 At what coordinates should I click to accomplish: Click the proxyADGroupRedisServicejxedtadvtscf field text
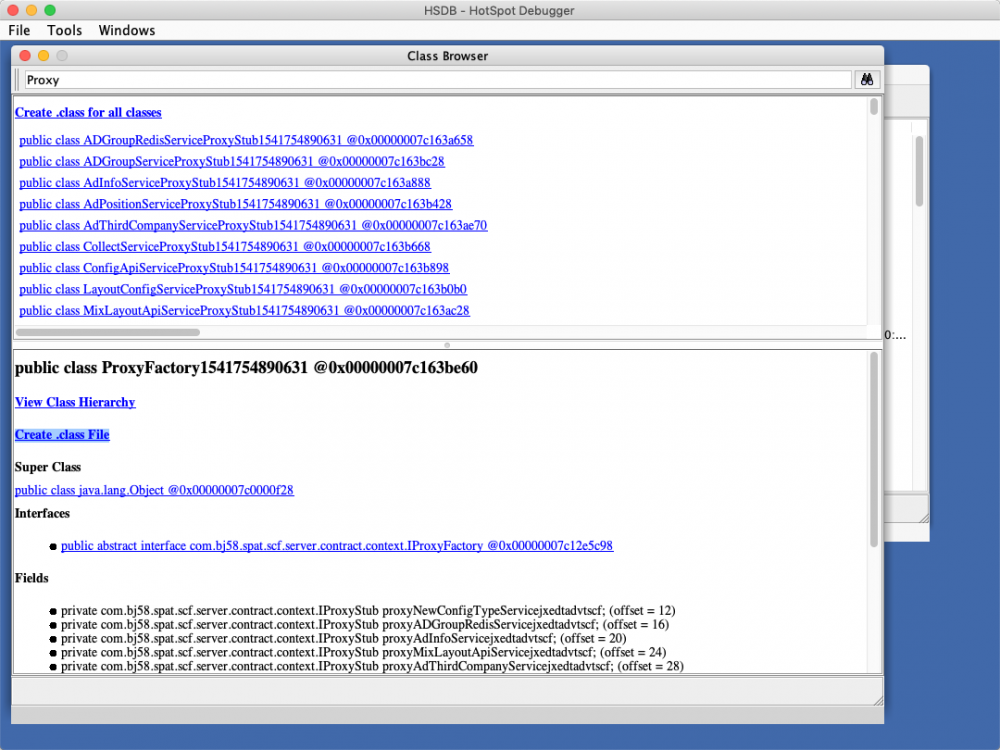tap(365, 624)
